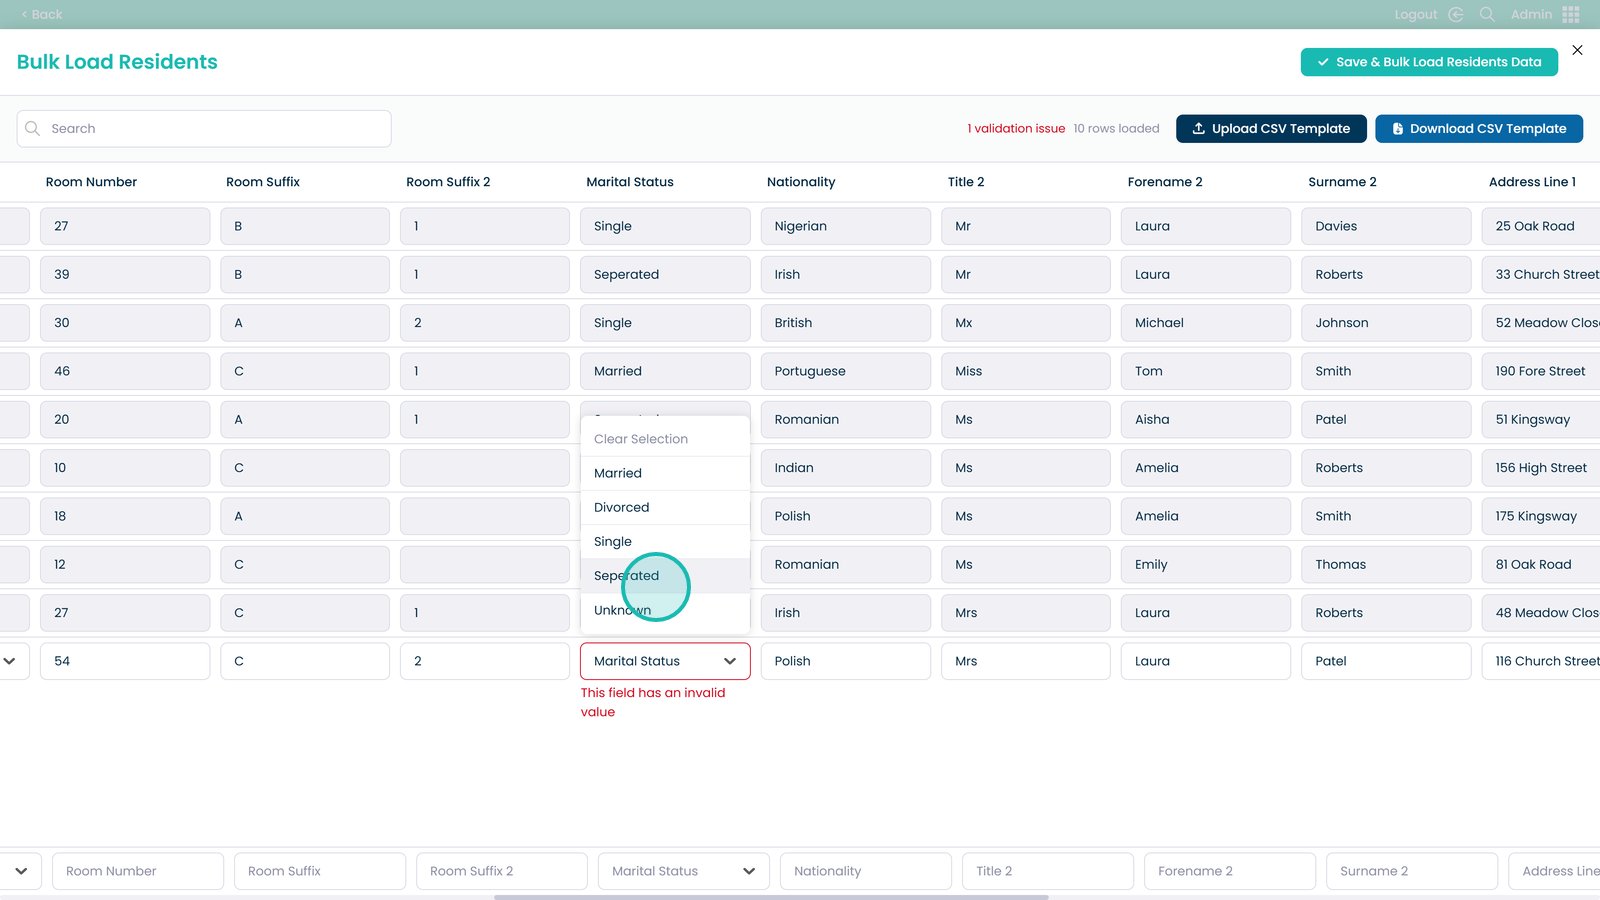The height and width of the screenshot is (900, 1600).
Task: Close the Bulk Load Residents dialog
Action: pos(1577,50)
